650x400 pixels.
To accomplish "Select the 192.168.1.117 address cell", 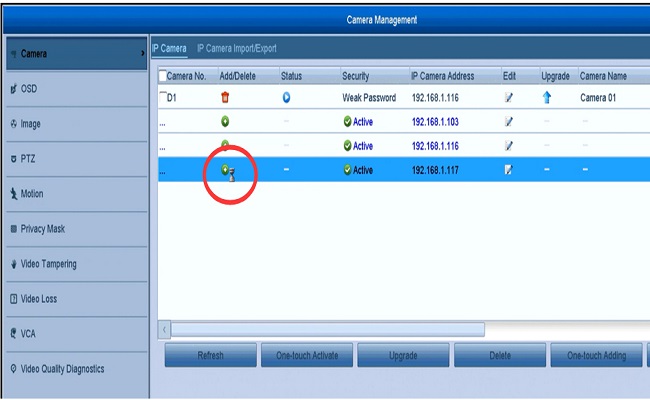I will (x=435, y=170).
